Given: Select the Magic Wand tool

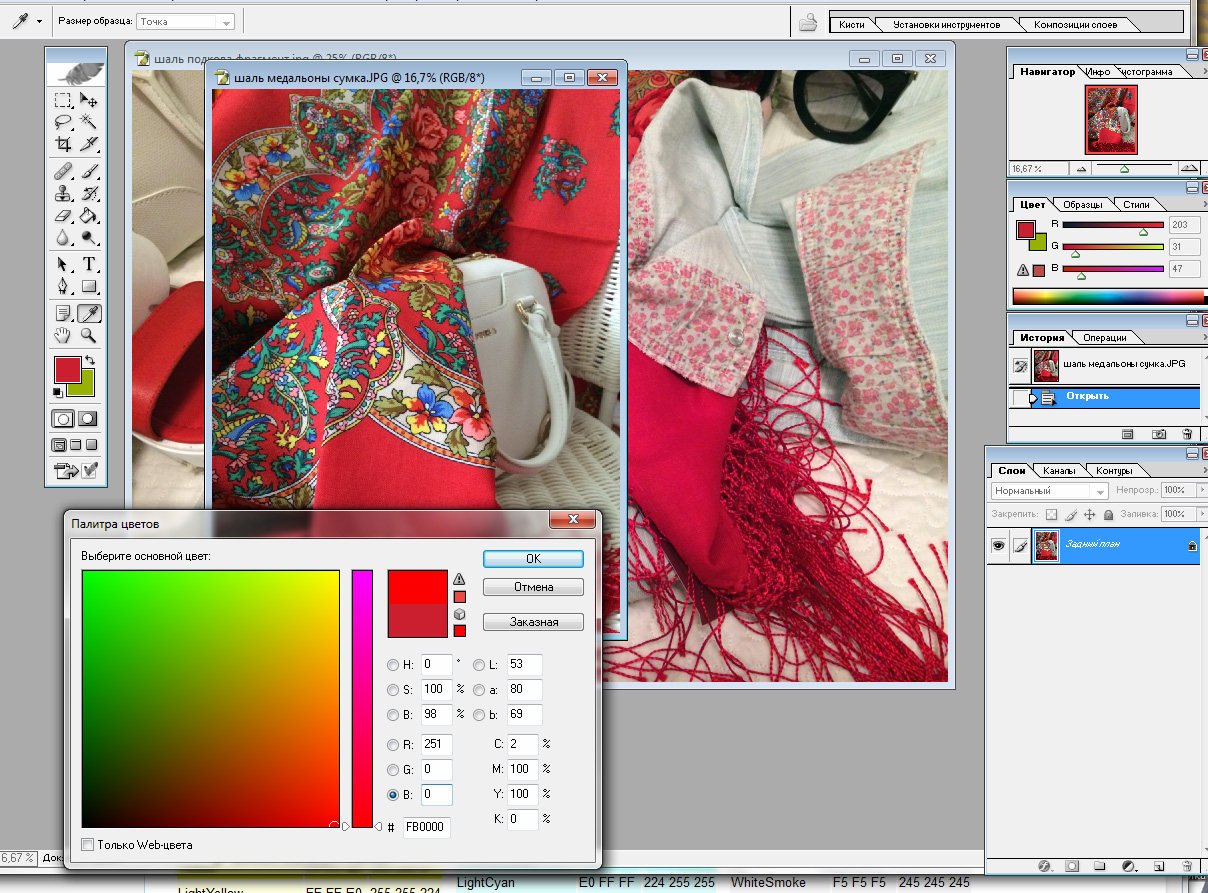Looking at the screenshot, I should tap(89, 122).
